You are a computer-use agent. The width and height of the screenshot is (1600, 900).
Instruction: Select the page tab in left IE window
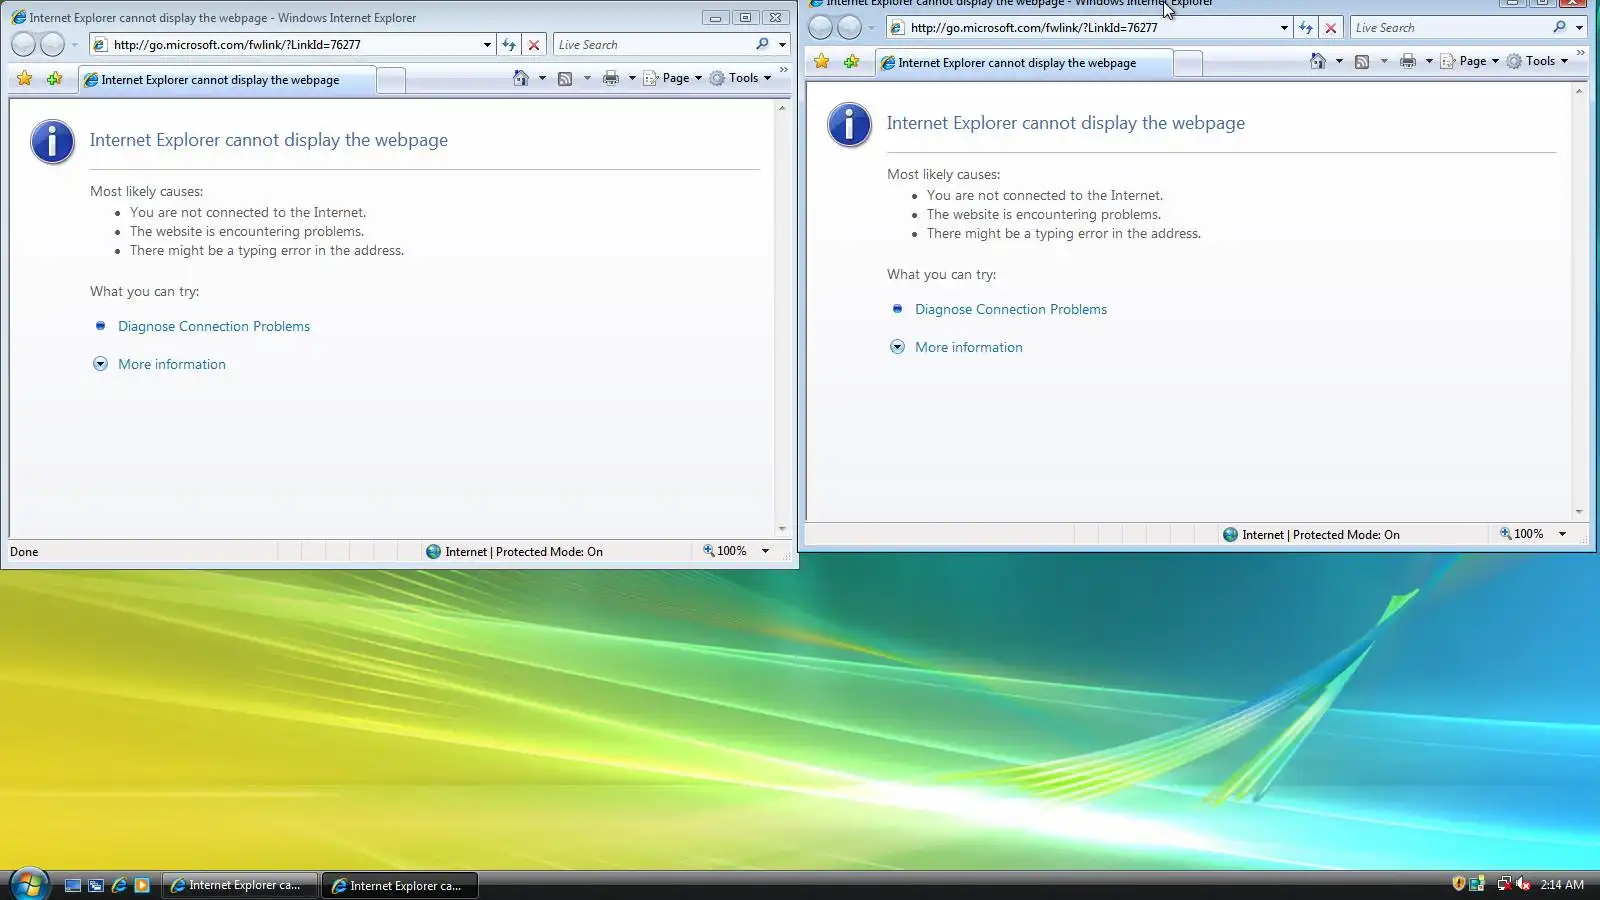(227, 80)
